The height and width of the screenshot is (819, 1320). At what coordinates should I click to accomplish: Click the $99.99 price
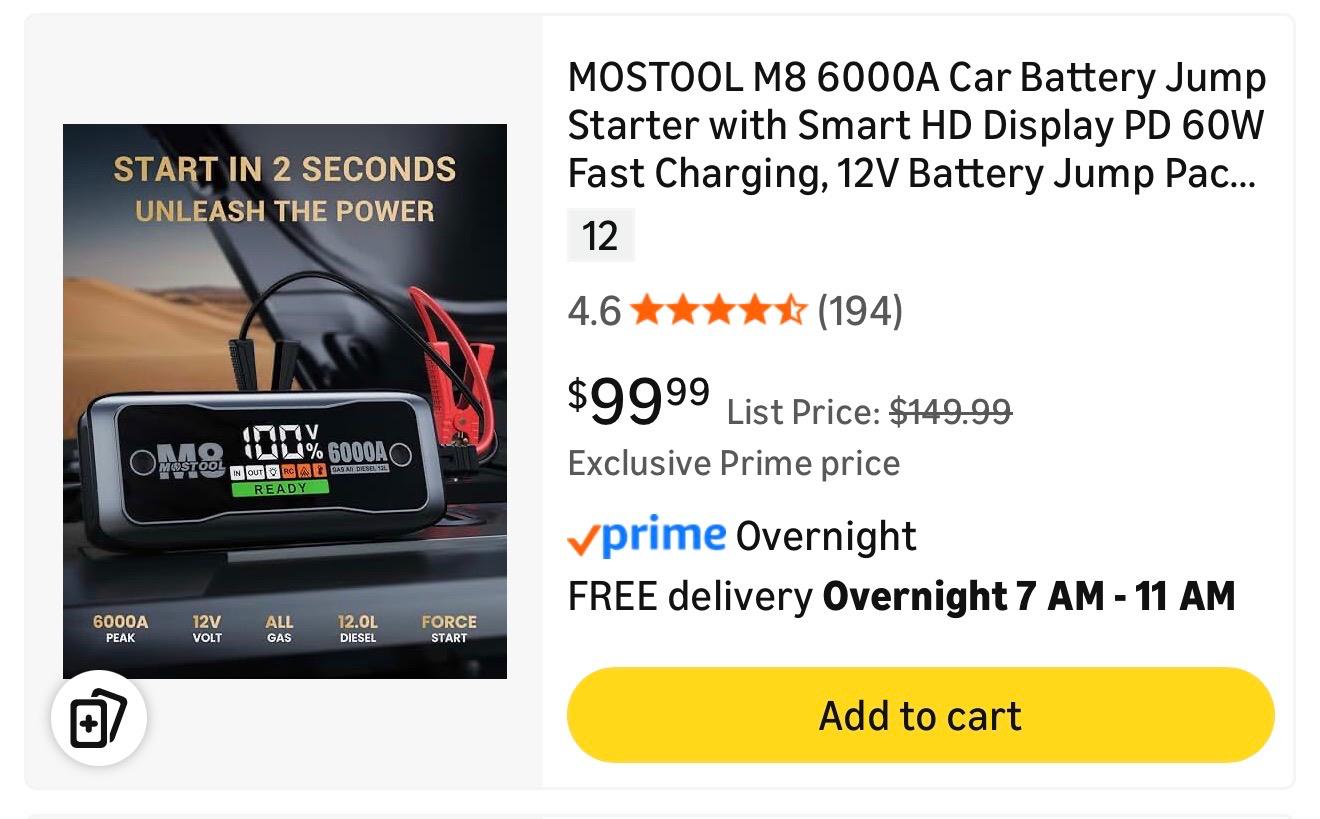[639, 399]
